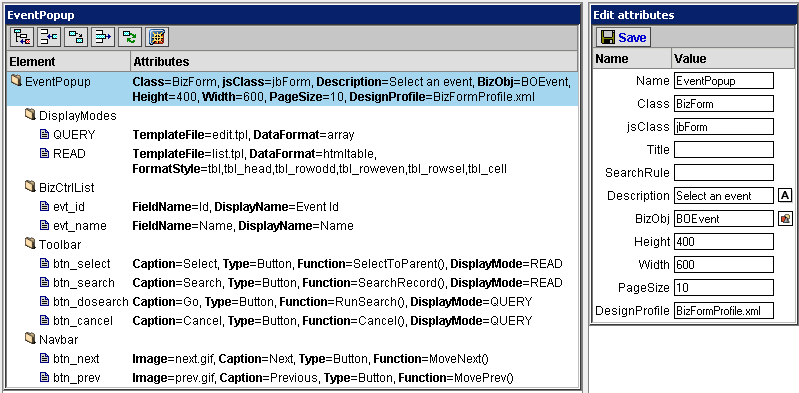The width and height of the screenshot is (799, 393).
Task: Focus the Class input field
Action: (x=724, y=103)
